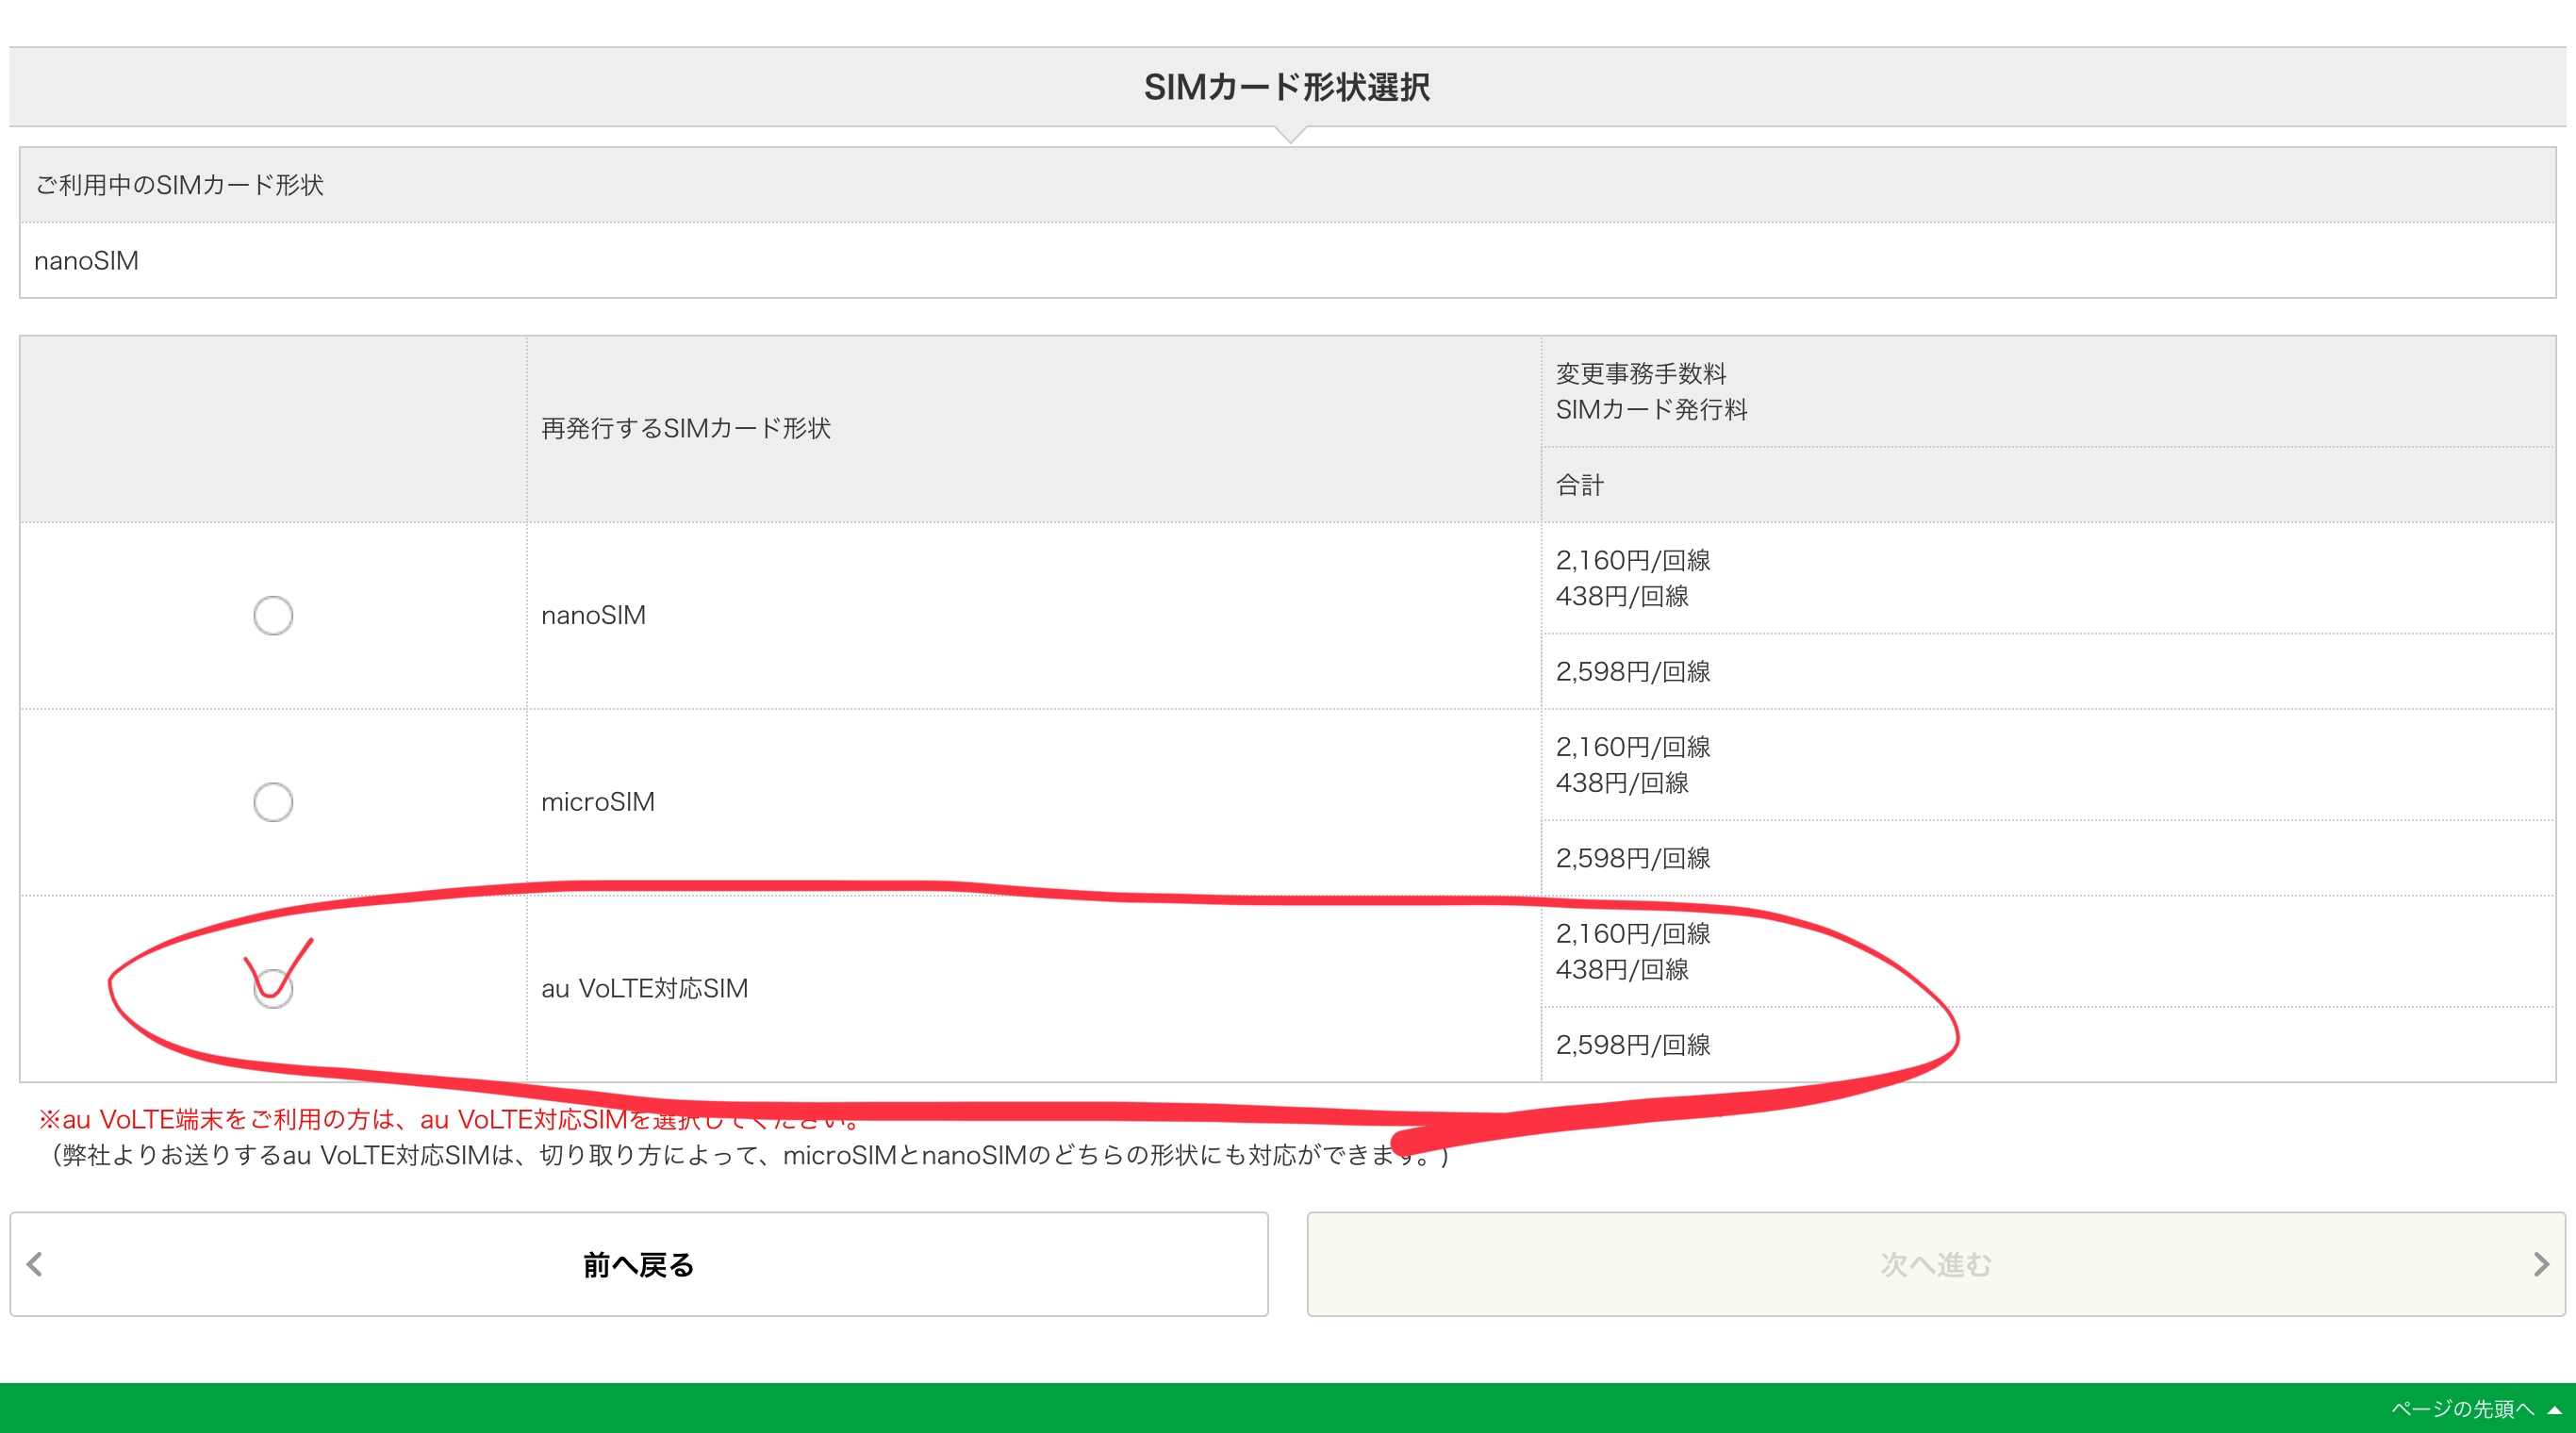Click the left chevron on 前へ戻る
Image resolution: width=2576 pixels, height=1433 pixels.
tap(35, 1264)
